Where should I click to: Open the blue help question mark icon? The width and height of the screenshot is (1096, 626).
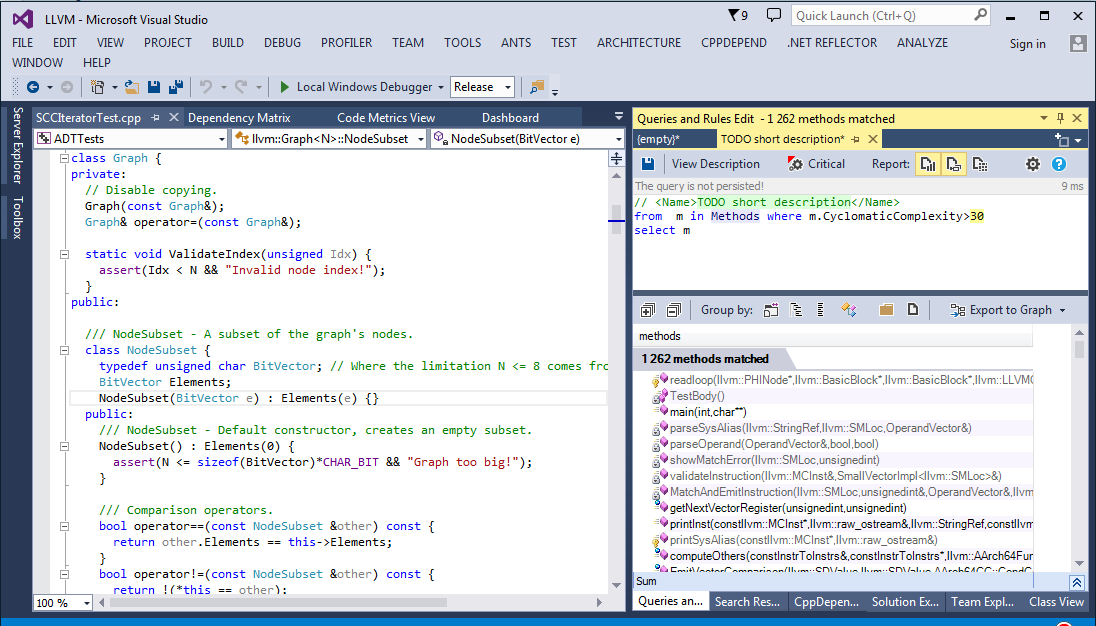1059,164
